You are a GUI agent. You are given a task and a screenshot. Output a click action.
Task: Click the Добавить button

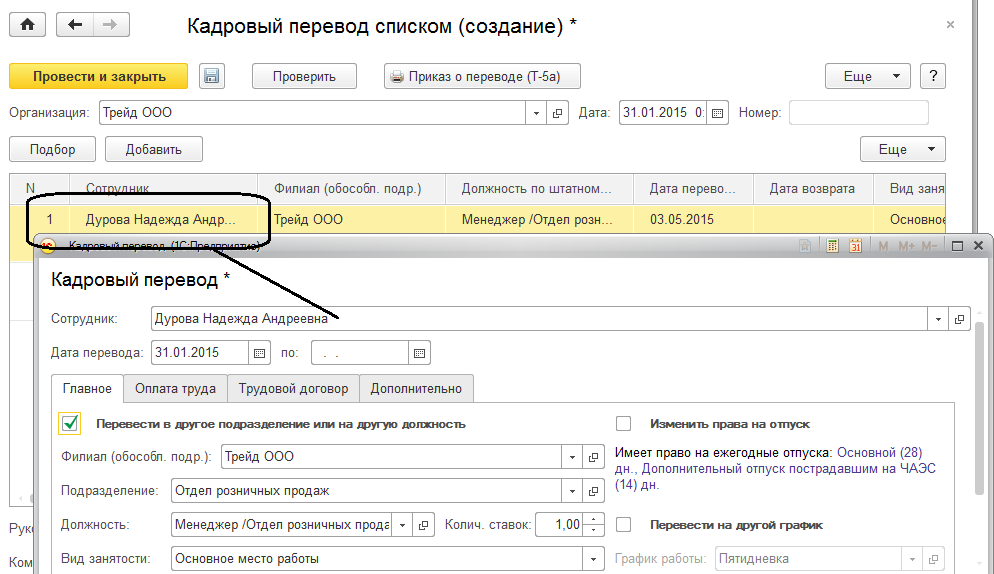[153, 149]
